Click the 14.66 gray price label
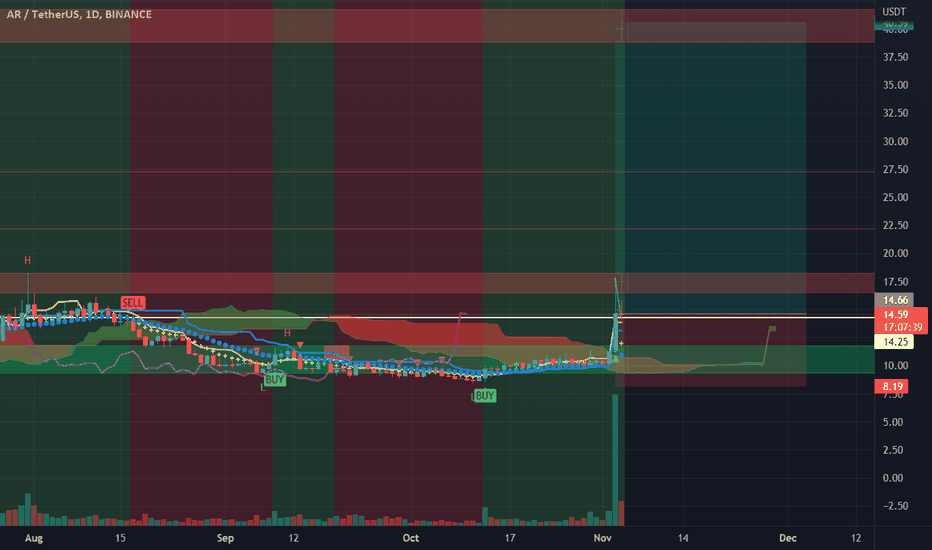The image size is (932, 550). click(x=895, y=300)
